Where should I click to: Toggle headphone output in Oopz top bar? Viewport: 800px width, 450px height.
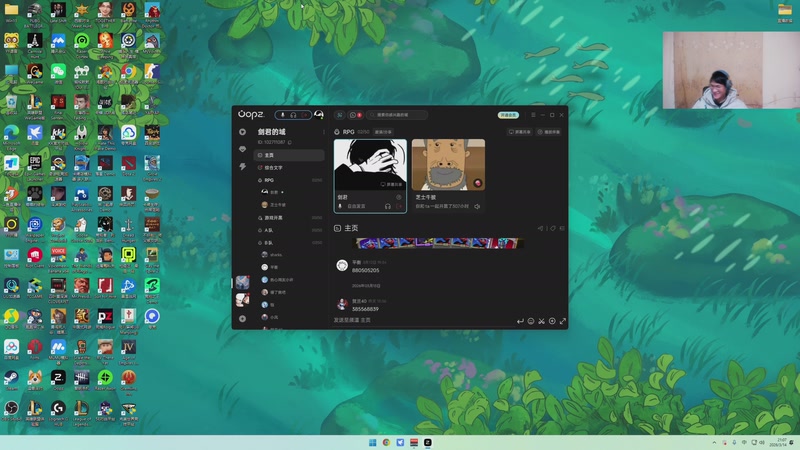[293, 115]
